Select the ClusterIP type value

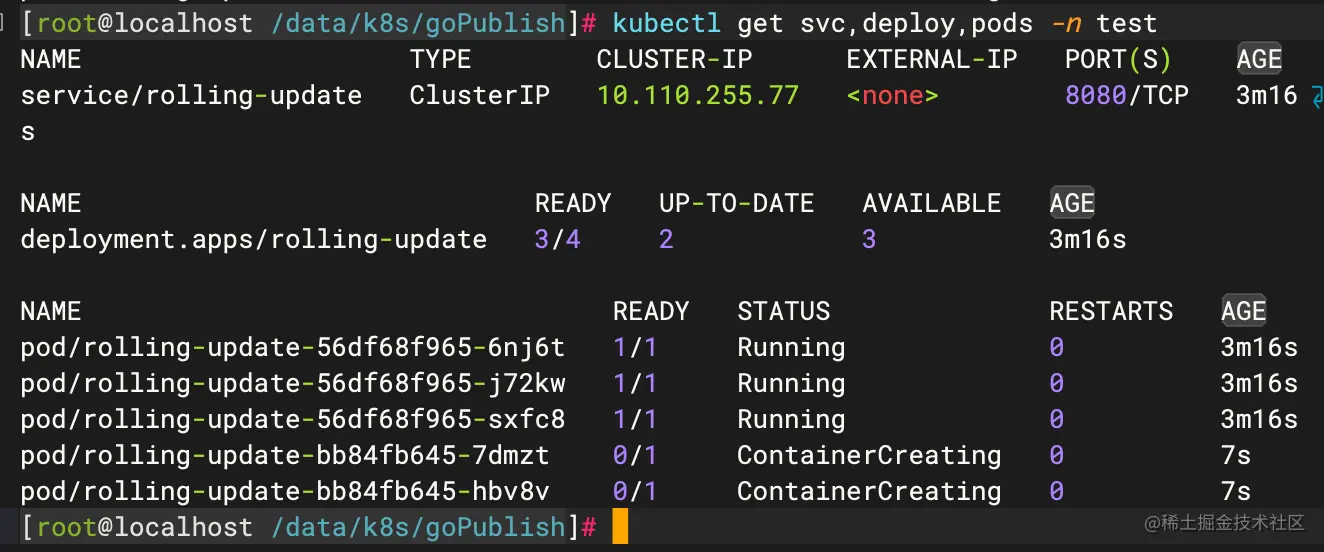[x=479, y=95]
